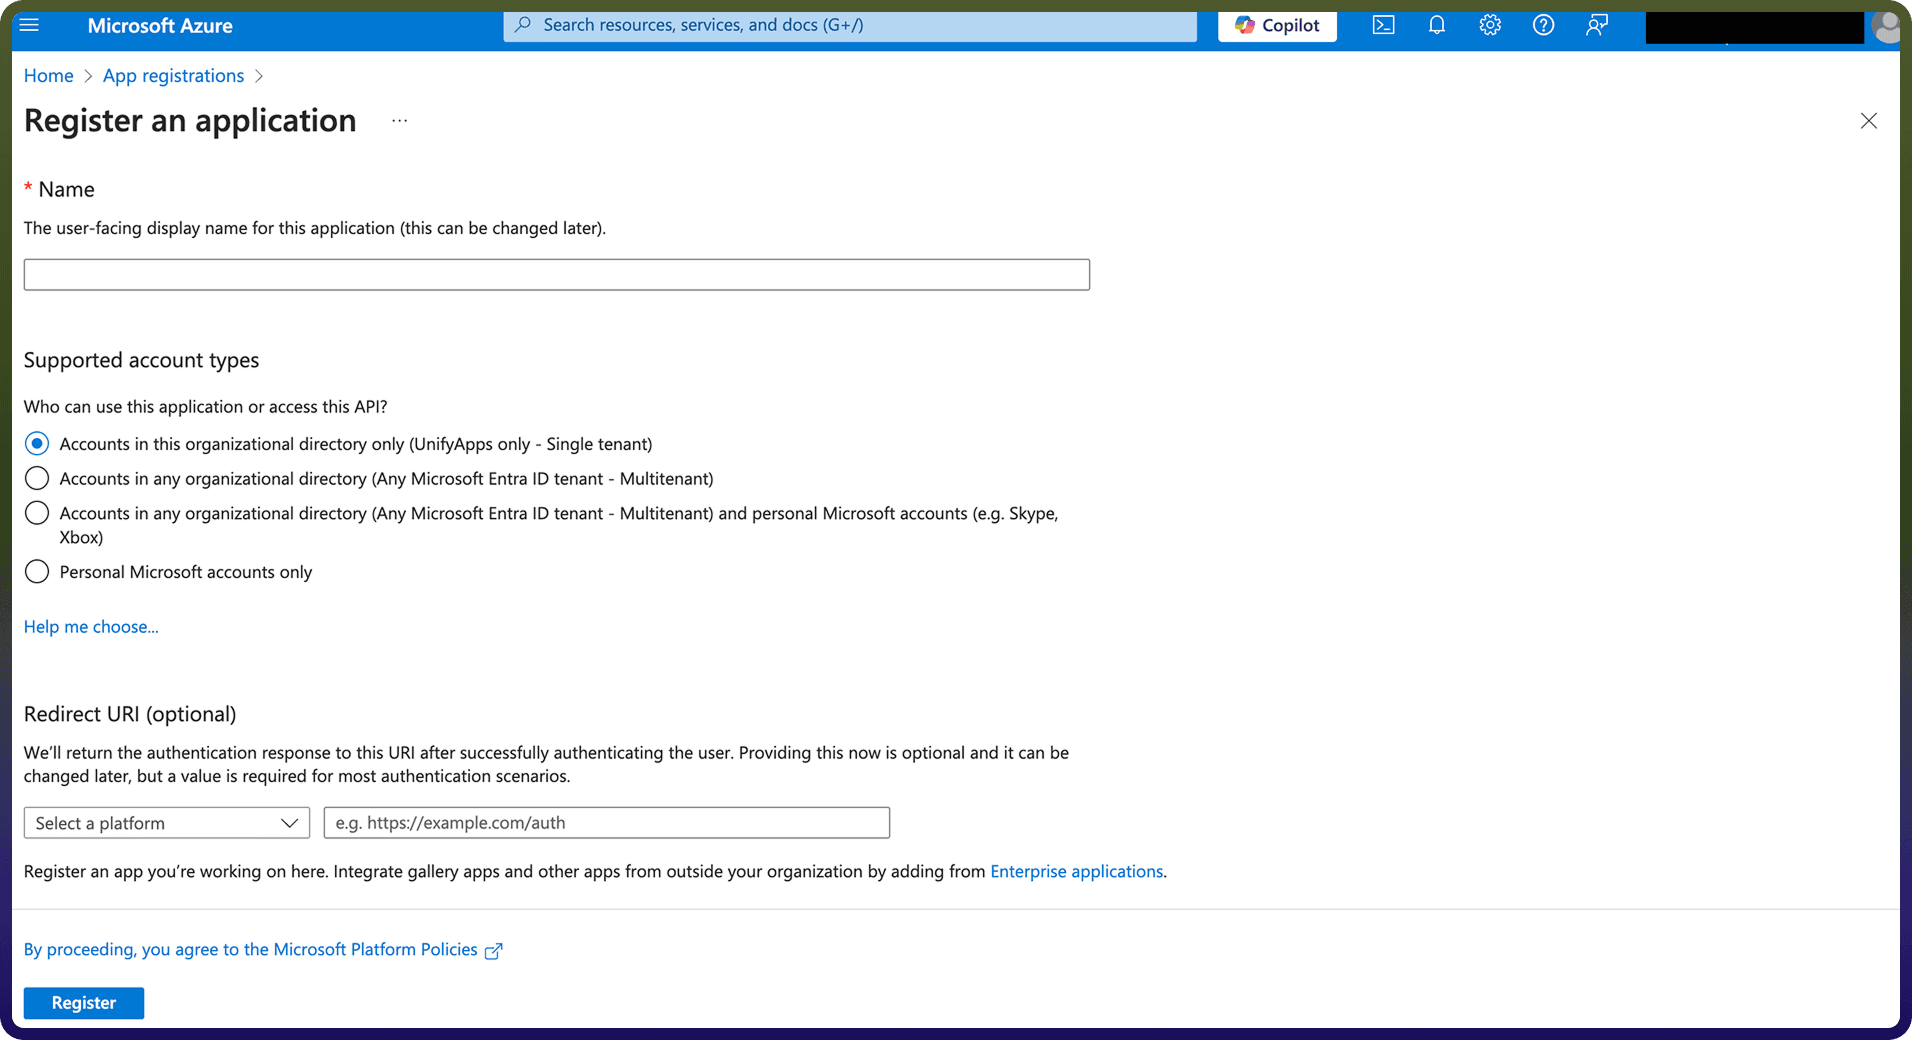Viewport: 1912px width, 1040px height.
Task: Open the notifications bell
Action: (1436, 25)
